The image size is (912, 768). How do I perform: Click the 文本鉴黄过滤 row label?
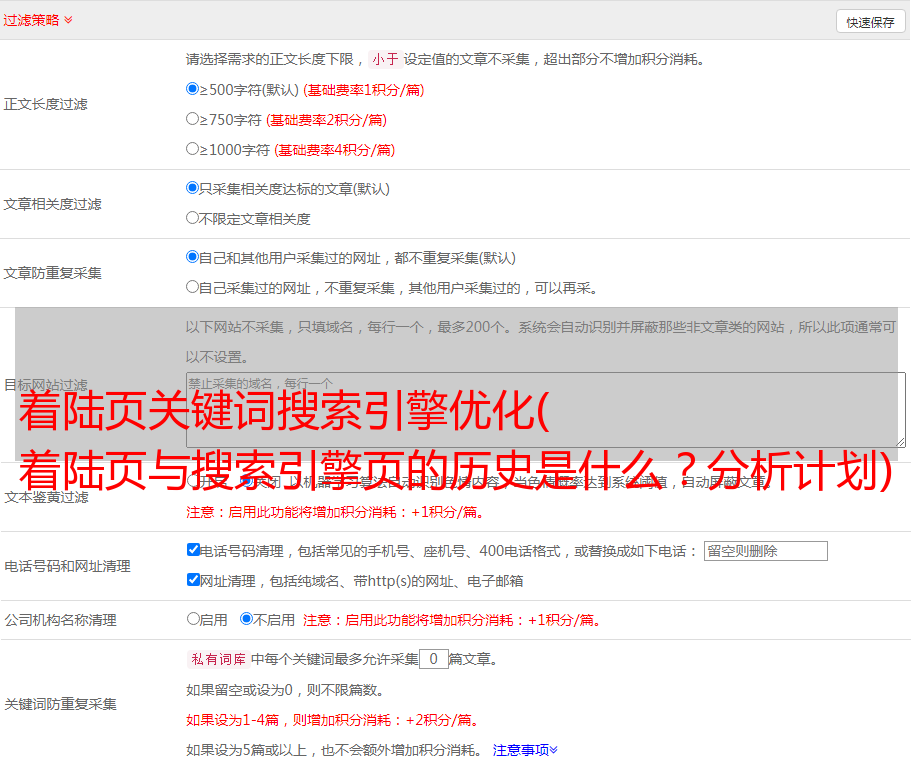point(47,497)
